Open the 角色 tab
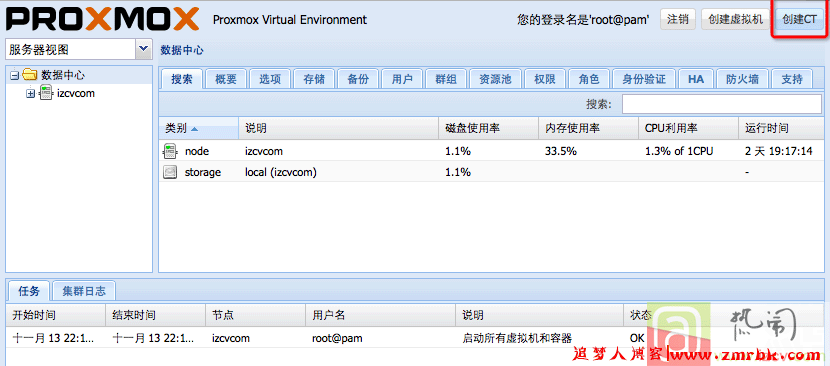 (589, 79)
